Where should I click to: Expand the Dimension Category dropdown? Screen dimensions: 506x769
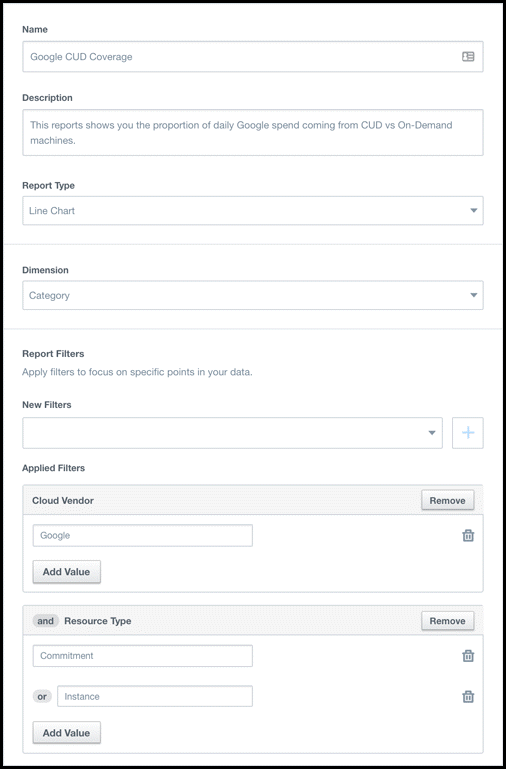[253, 295]
